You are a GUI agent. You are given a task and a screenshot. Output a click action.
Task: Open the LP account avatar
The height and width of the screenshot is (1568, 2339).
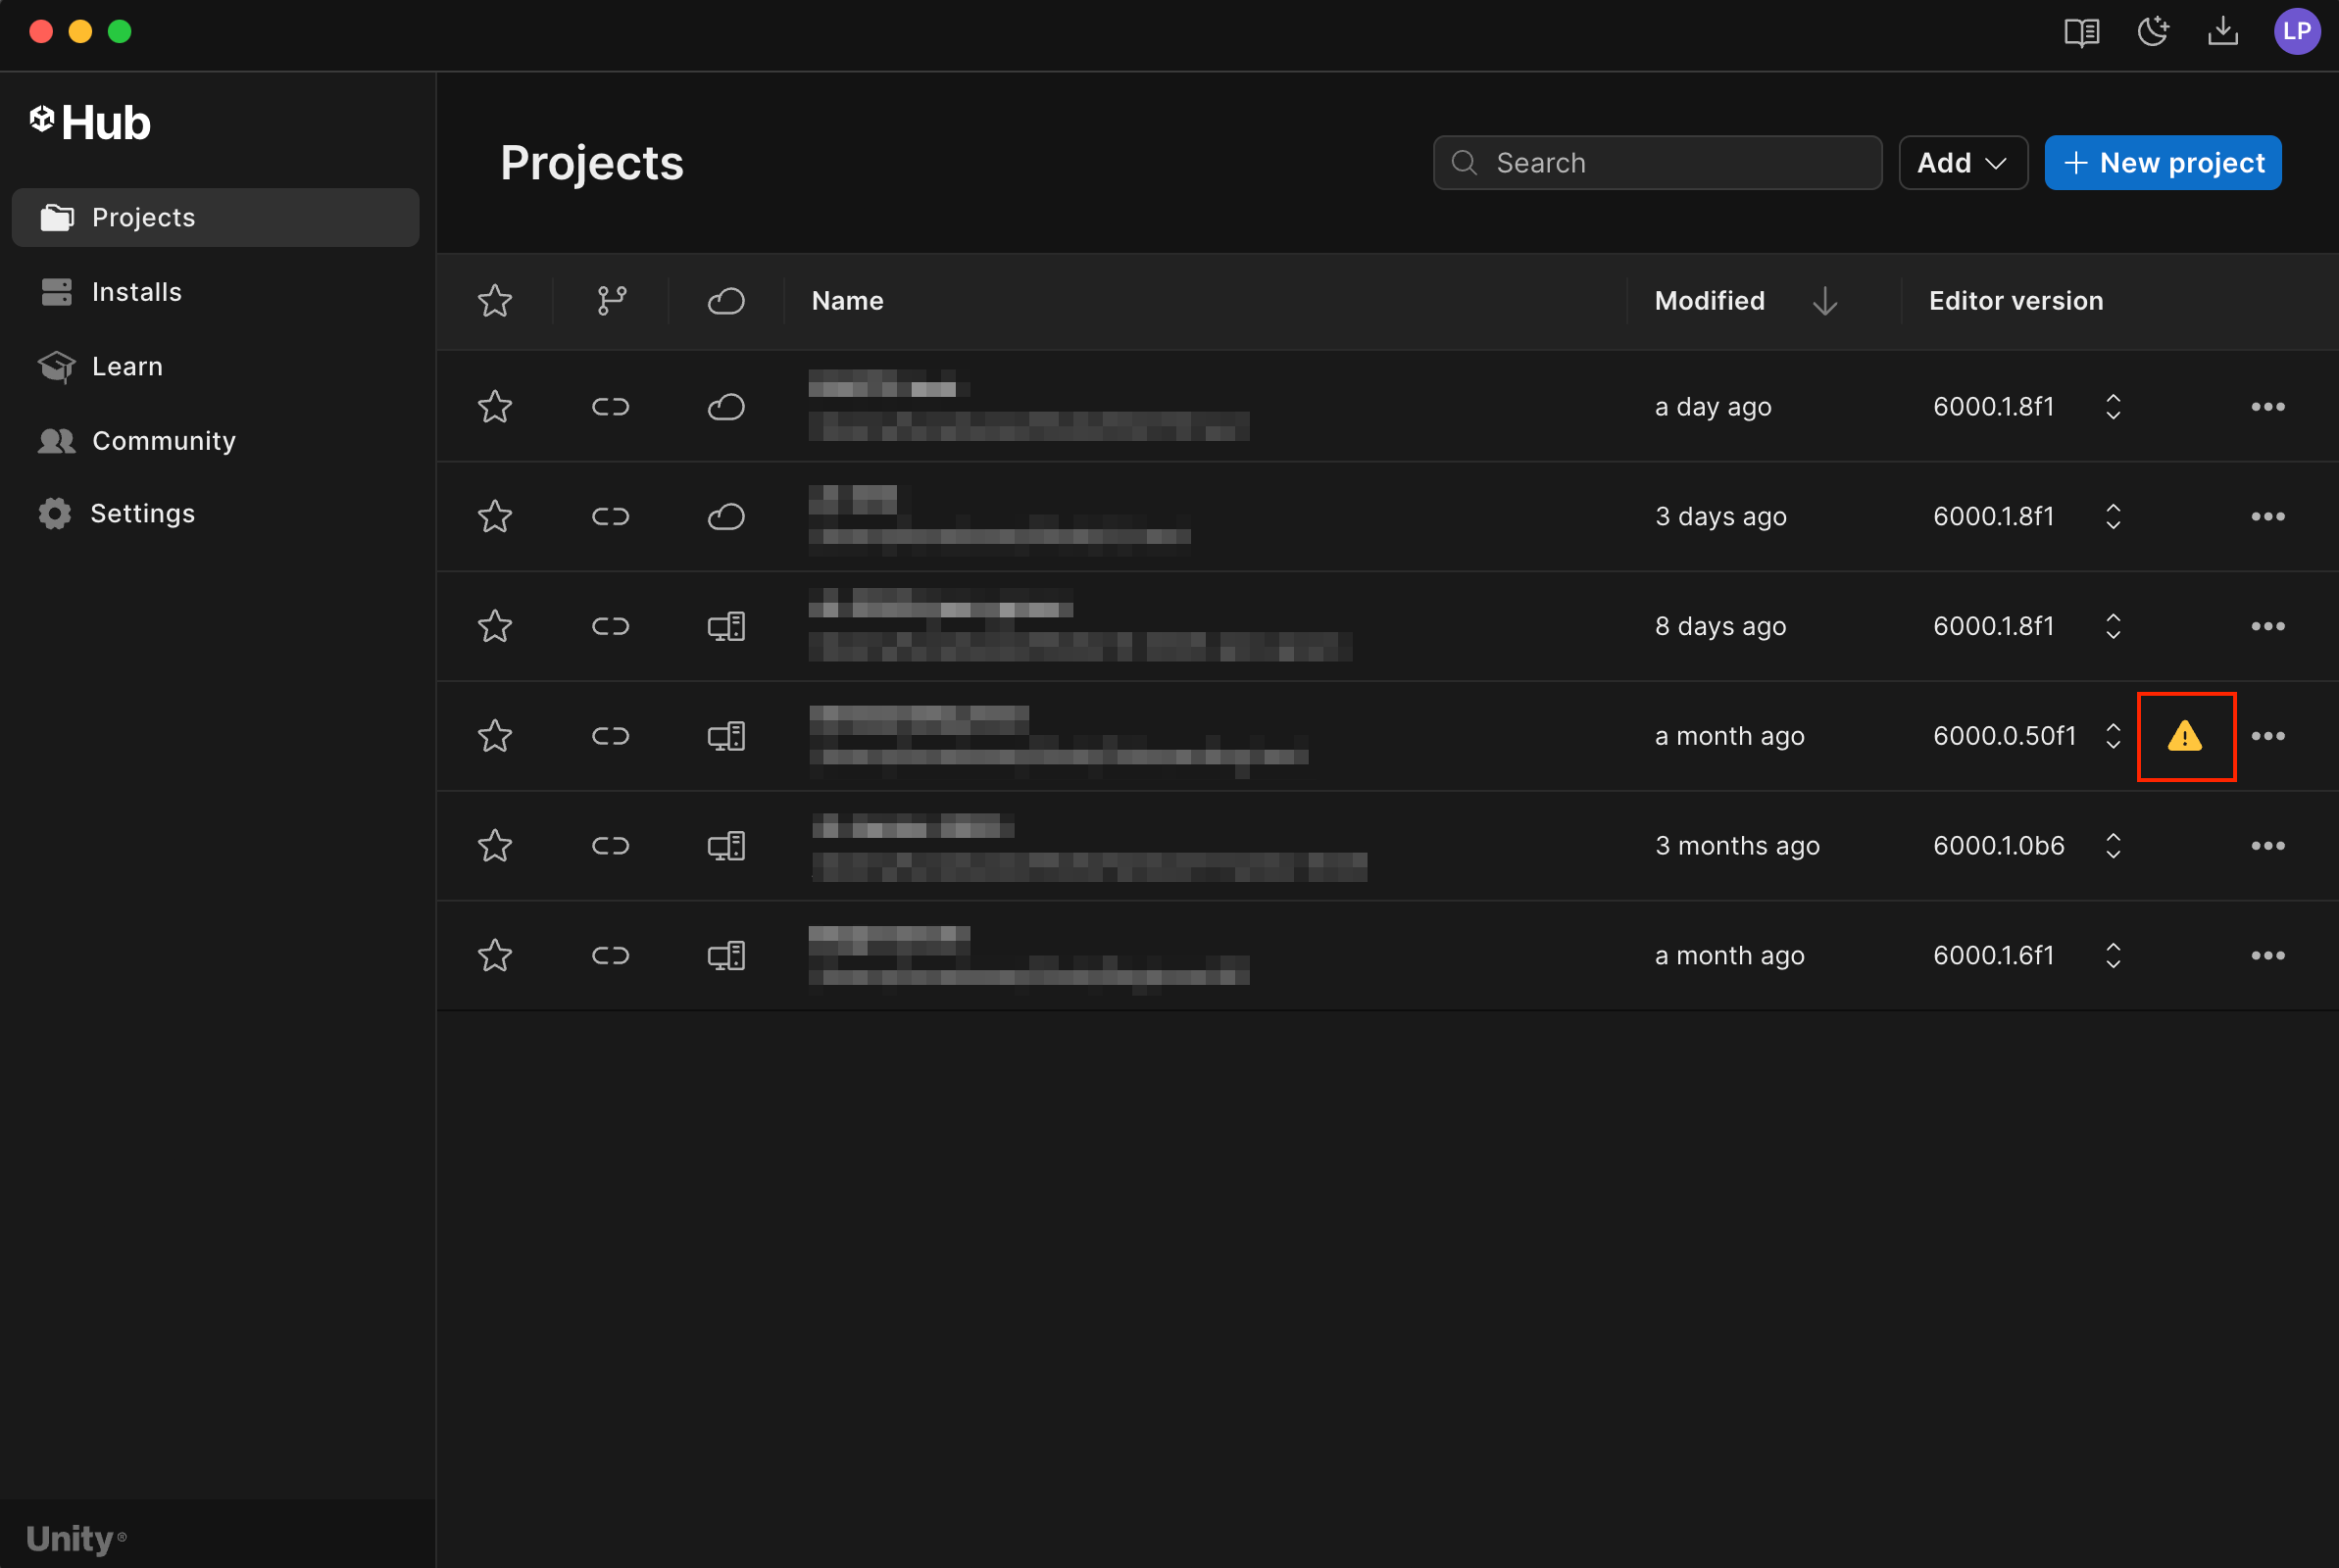[2296, 32]
